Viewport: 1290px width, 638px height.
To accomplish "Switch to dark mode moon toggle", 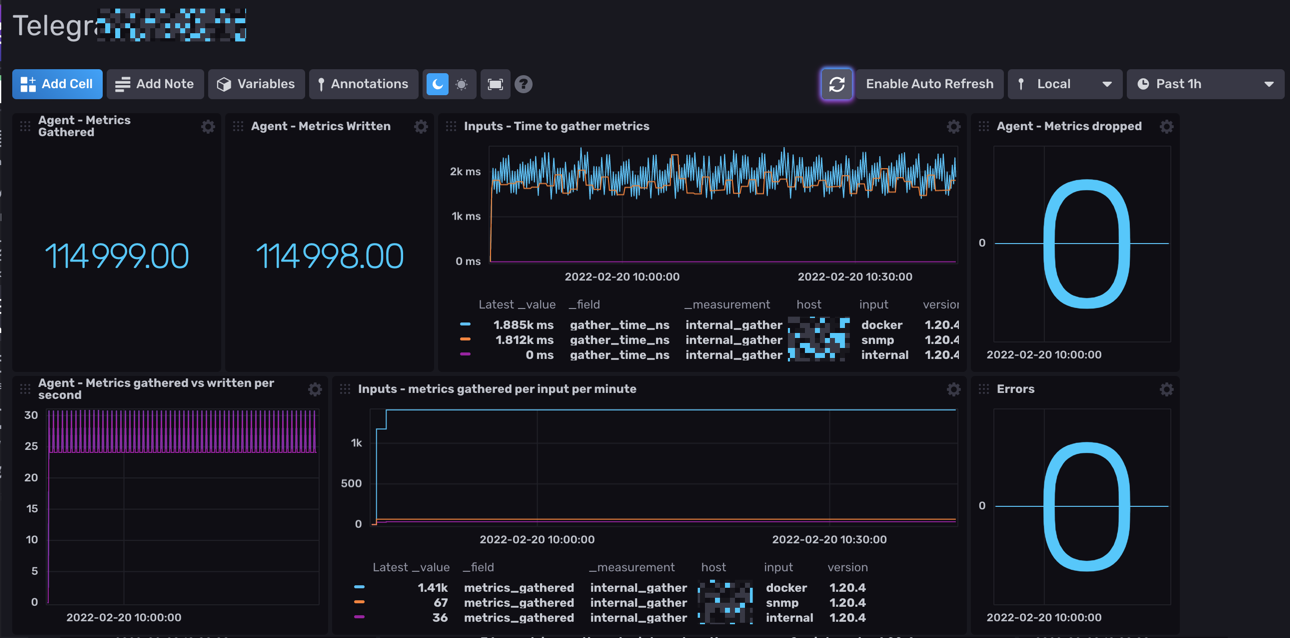I will tap(437, 84).
